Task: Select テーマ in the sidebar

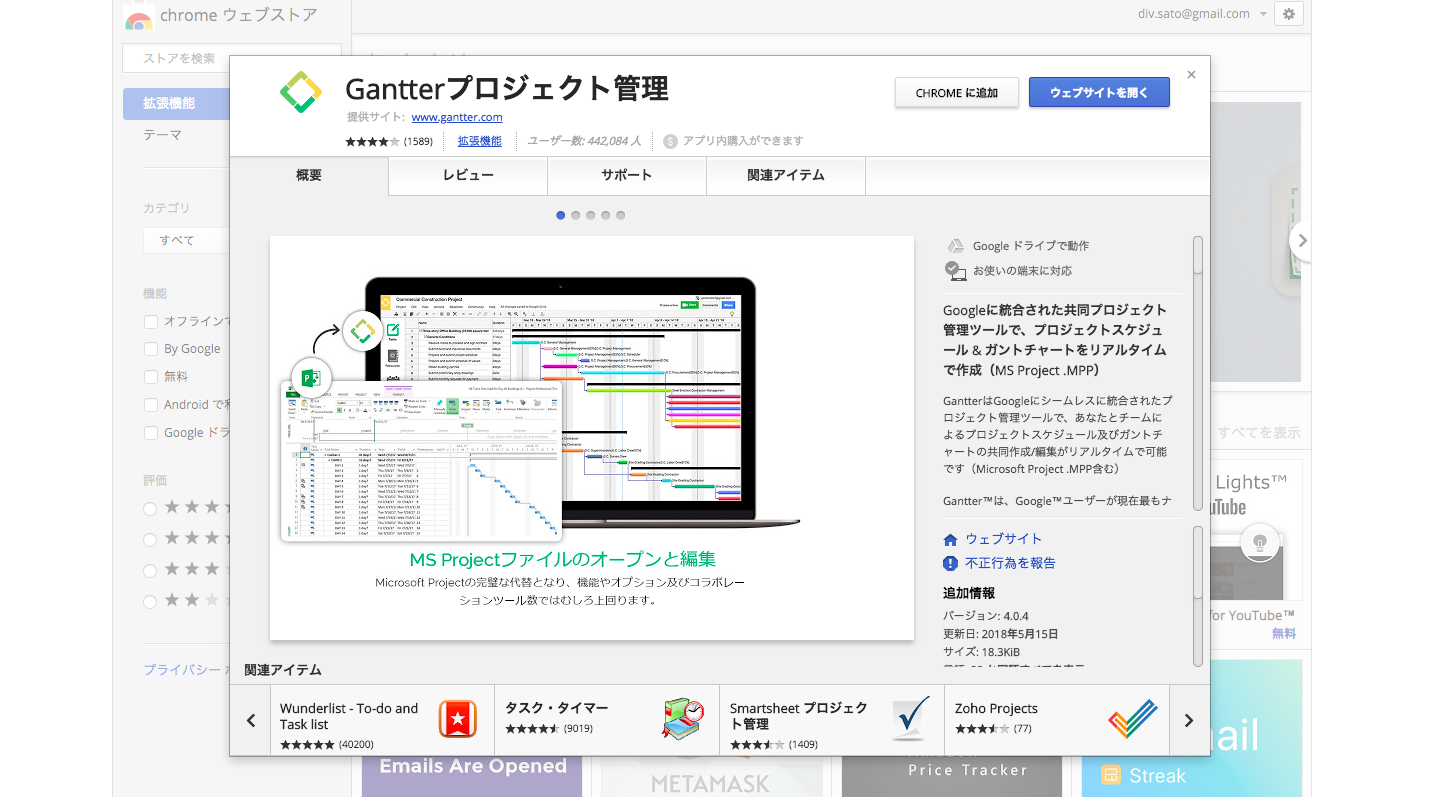Action: pyautogui.click(x=162, y=135)
